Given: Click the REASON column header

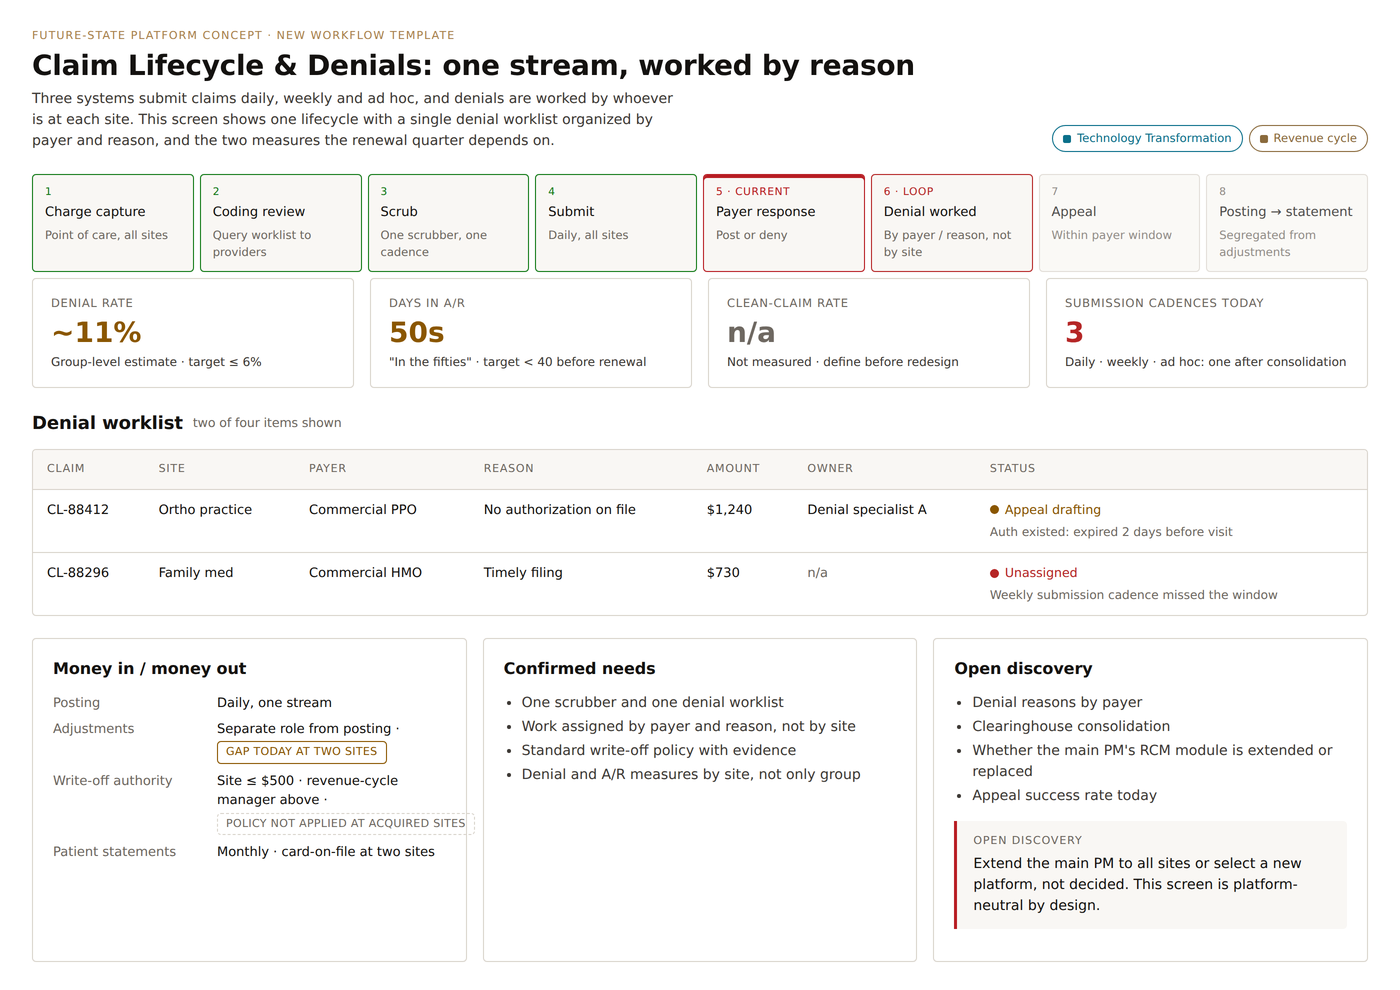Looking at the screenshot, I should click(x=509, y=468).
